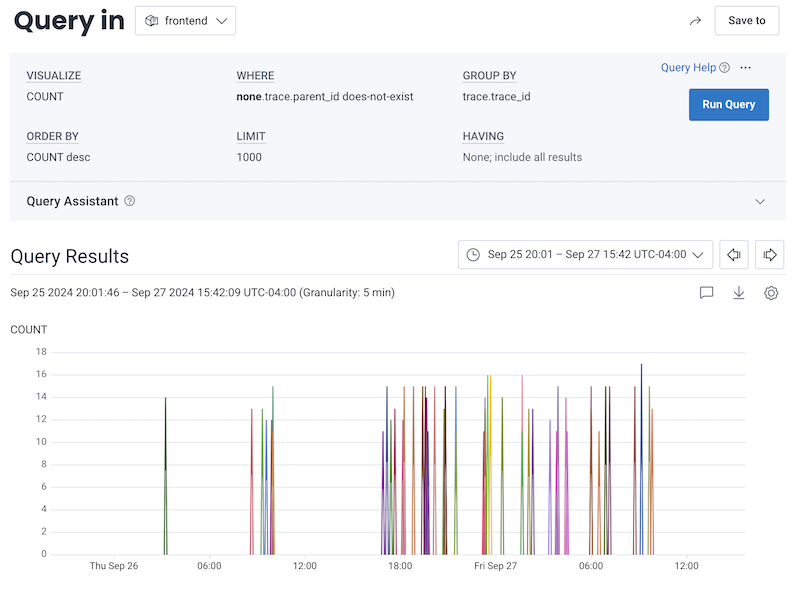800x589 pixels.
Task: Click the clock icon in the time picker
Action: pos(471,254)
